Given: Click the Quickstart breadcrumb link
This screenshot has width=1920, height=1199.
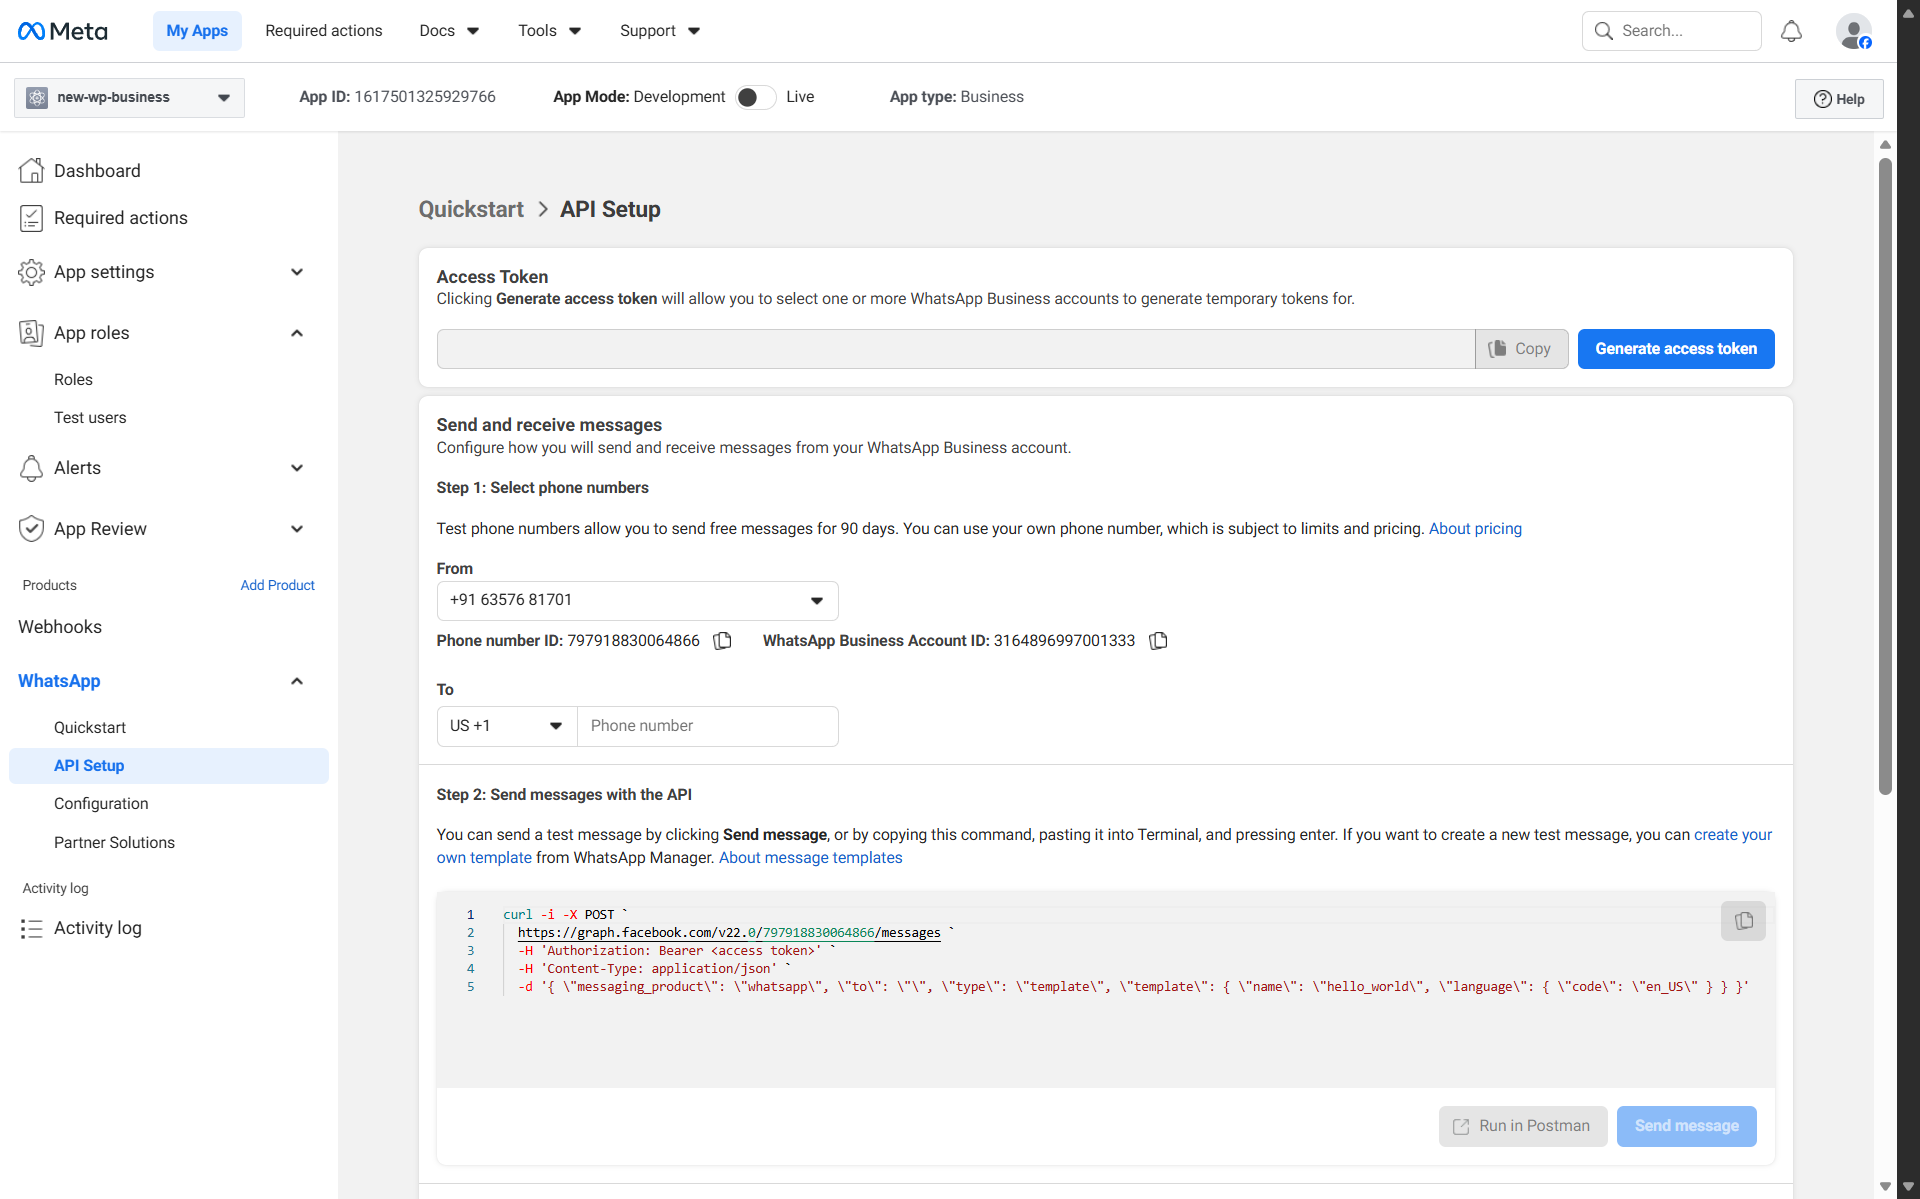Looking at the screenshot, I should tap(471, 210).
